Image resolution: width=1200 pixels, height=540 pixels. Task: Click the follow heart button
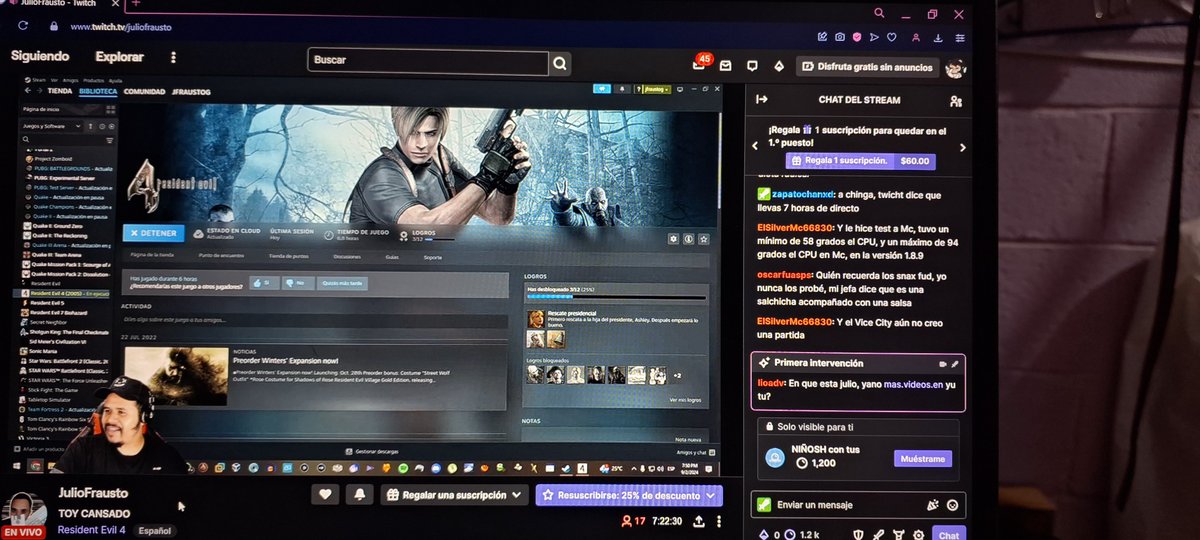tap(325, 494)
